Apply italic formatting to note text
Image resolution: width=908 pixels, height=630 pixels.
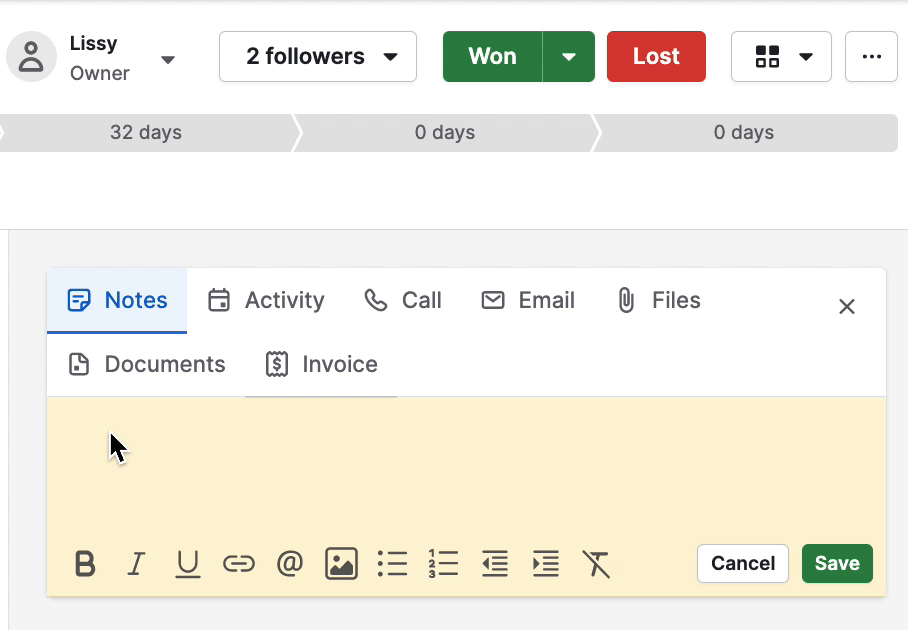(x=136, y=563)
